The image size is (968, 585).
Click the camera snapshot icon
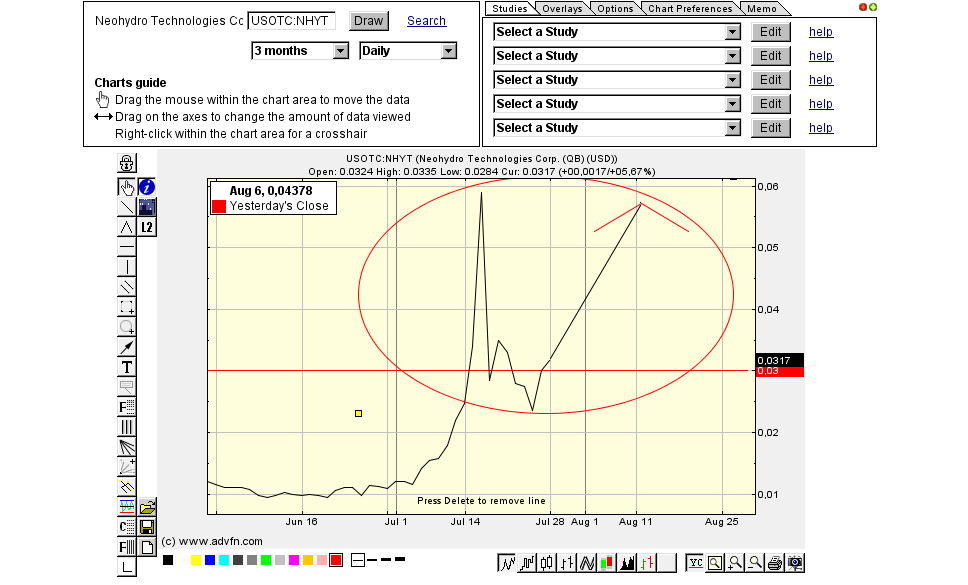(795, 563)
